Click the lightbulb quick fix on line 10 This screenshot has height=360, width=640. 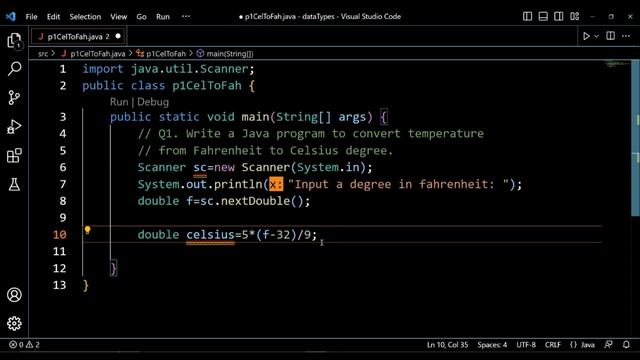87,230
